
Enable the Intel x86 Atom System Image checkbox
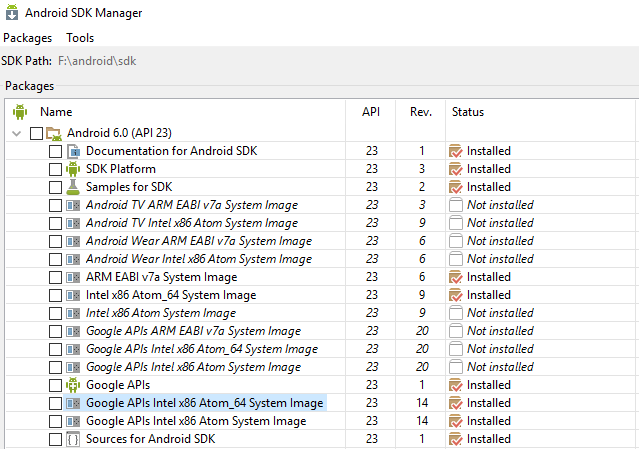click(55, 313)
